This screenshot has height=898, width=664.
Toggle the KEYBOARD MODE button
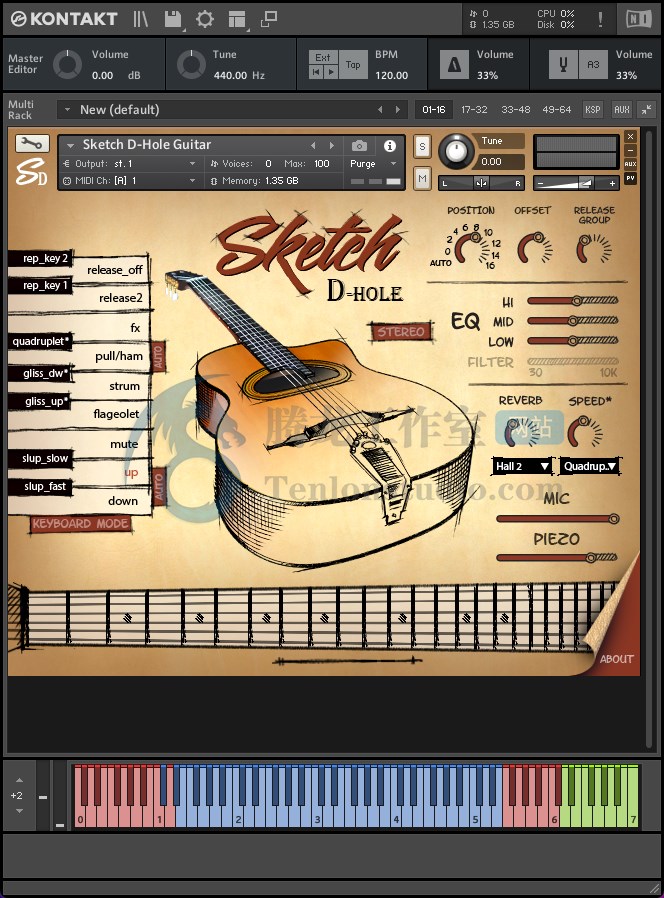point(80,524)
